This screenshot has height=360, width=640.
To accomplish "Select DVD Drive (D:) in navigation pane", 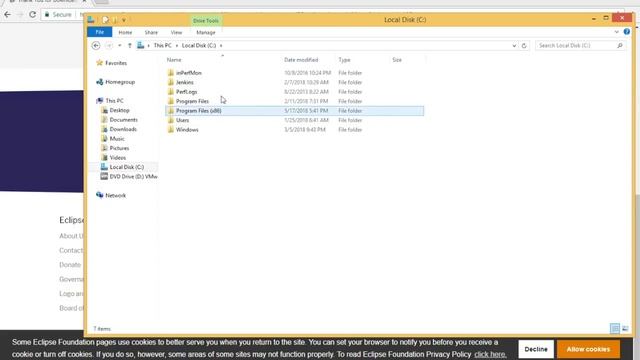I will (133, 177).
